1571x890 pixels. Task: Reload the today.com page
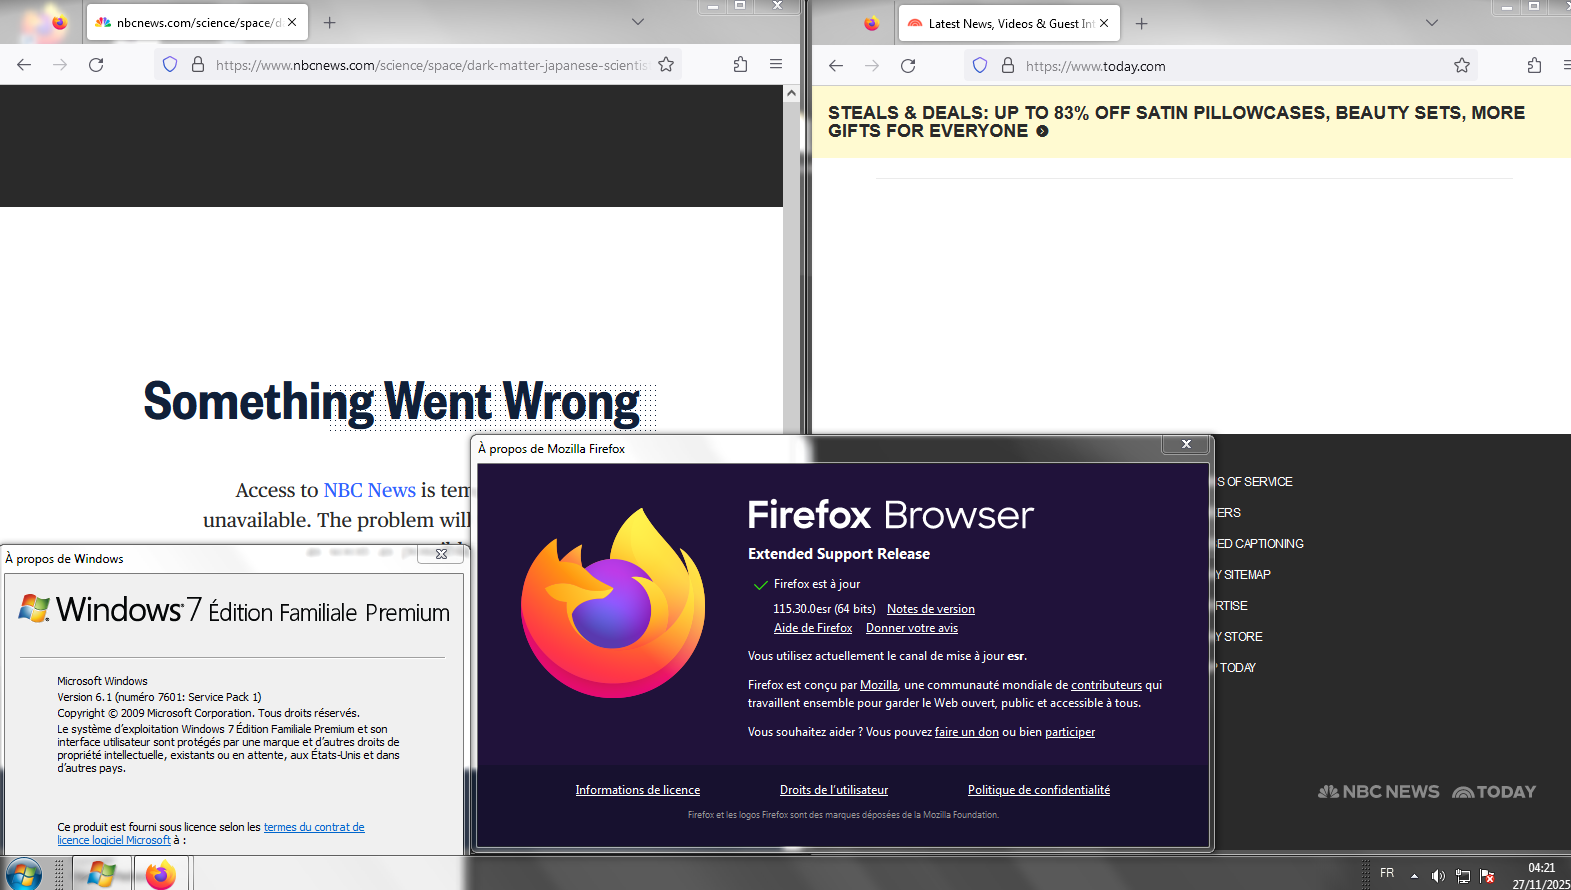(908, 66)
